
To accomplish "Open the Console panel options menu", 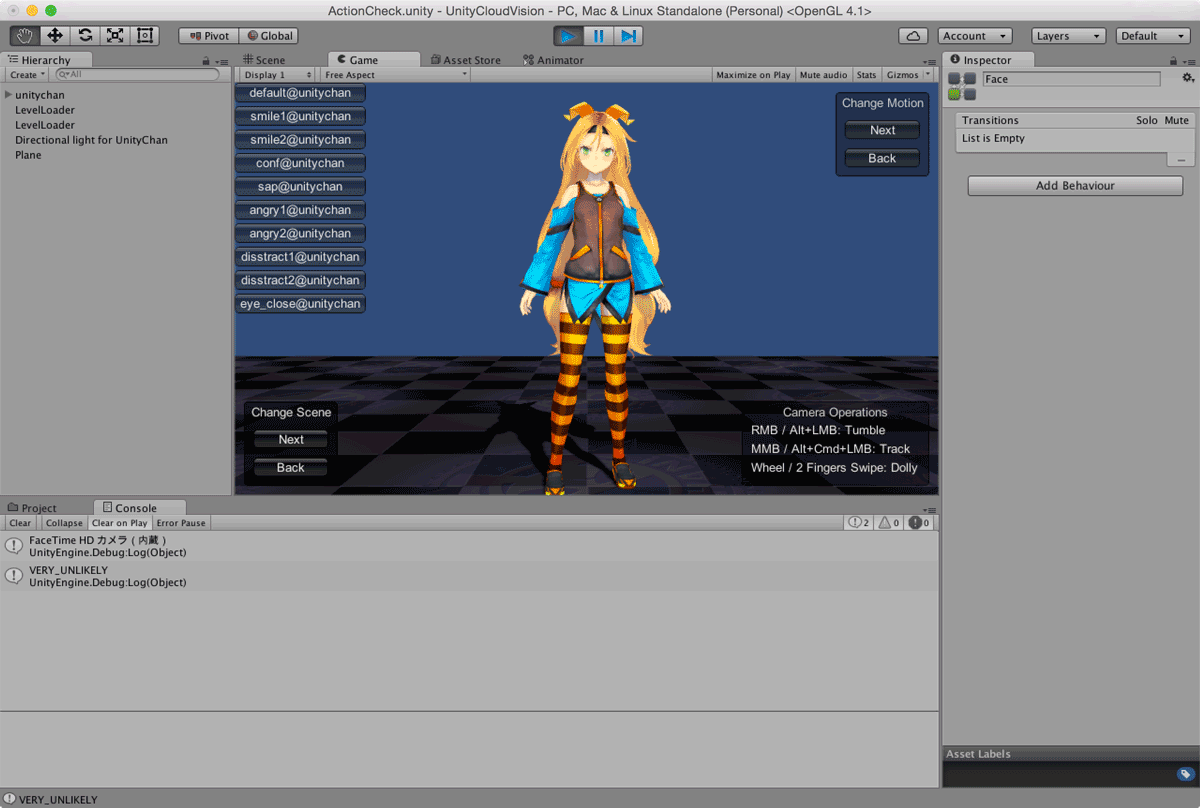I will pos(930,510).
